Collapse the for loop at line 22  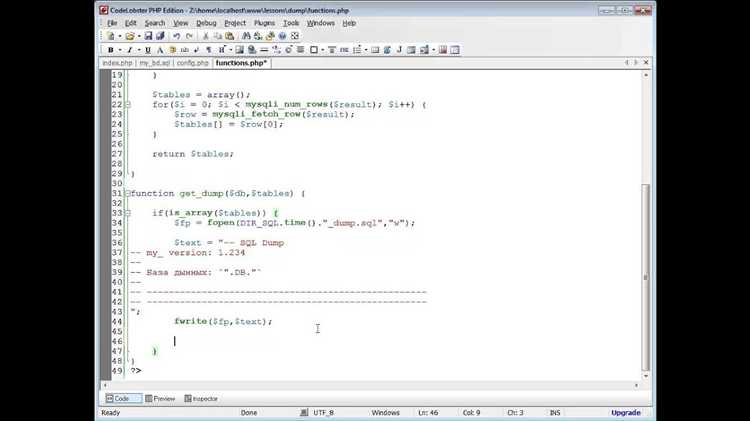point(128,104)
